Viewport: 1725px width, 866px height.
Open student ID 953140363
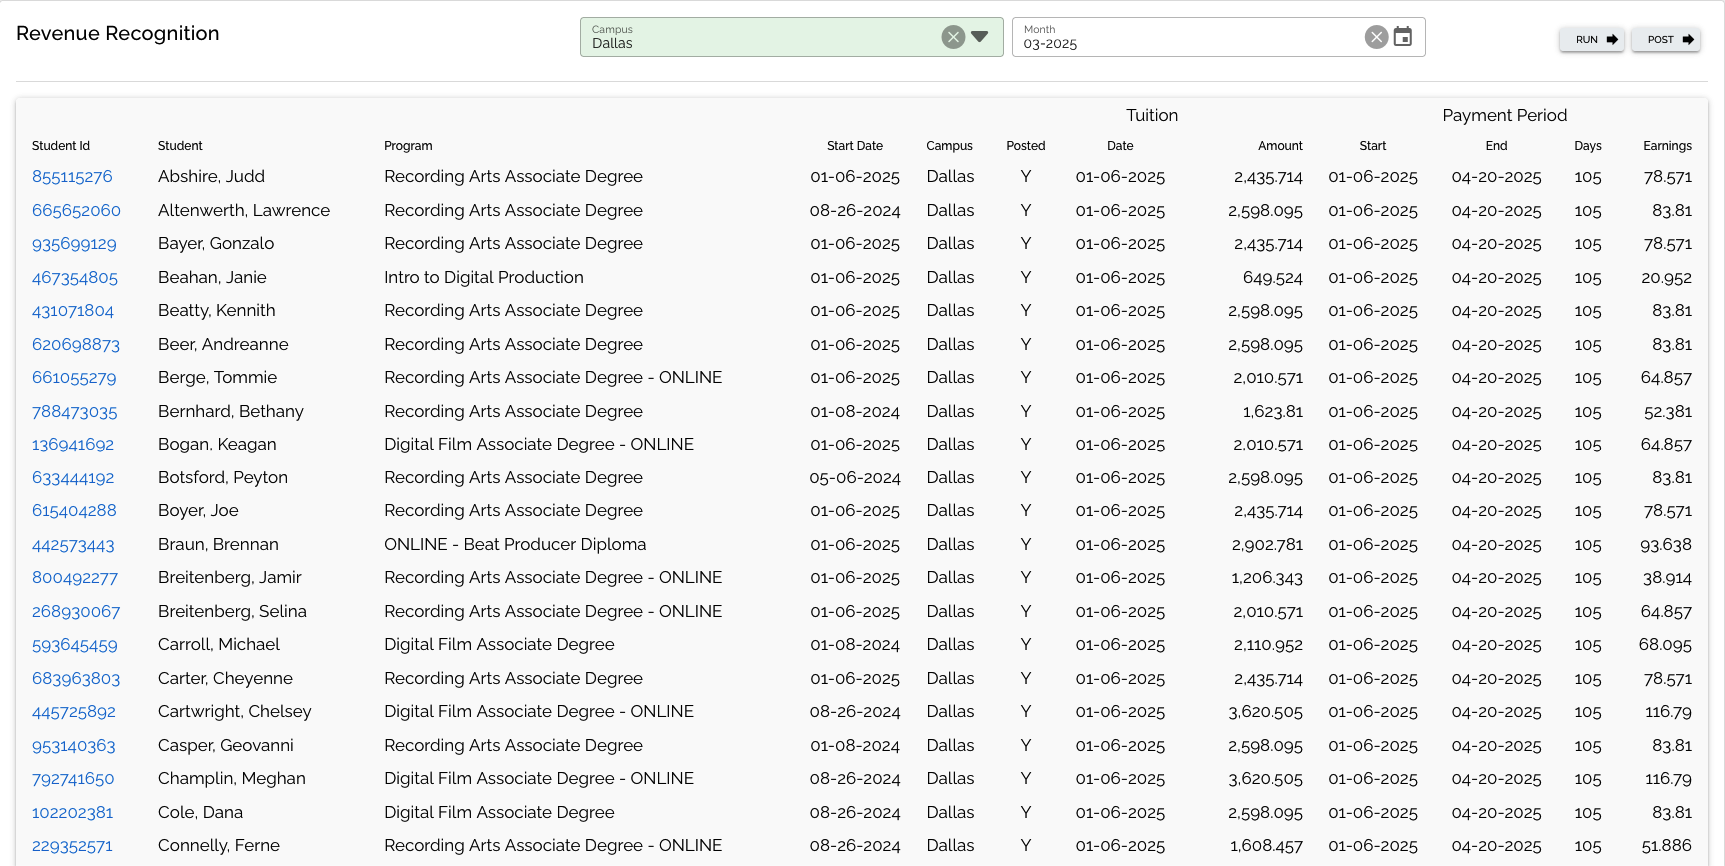(x=74, y=746)
